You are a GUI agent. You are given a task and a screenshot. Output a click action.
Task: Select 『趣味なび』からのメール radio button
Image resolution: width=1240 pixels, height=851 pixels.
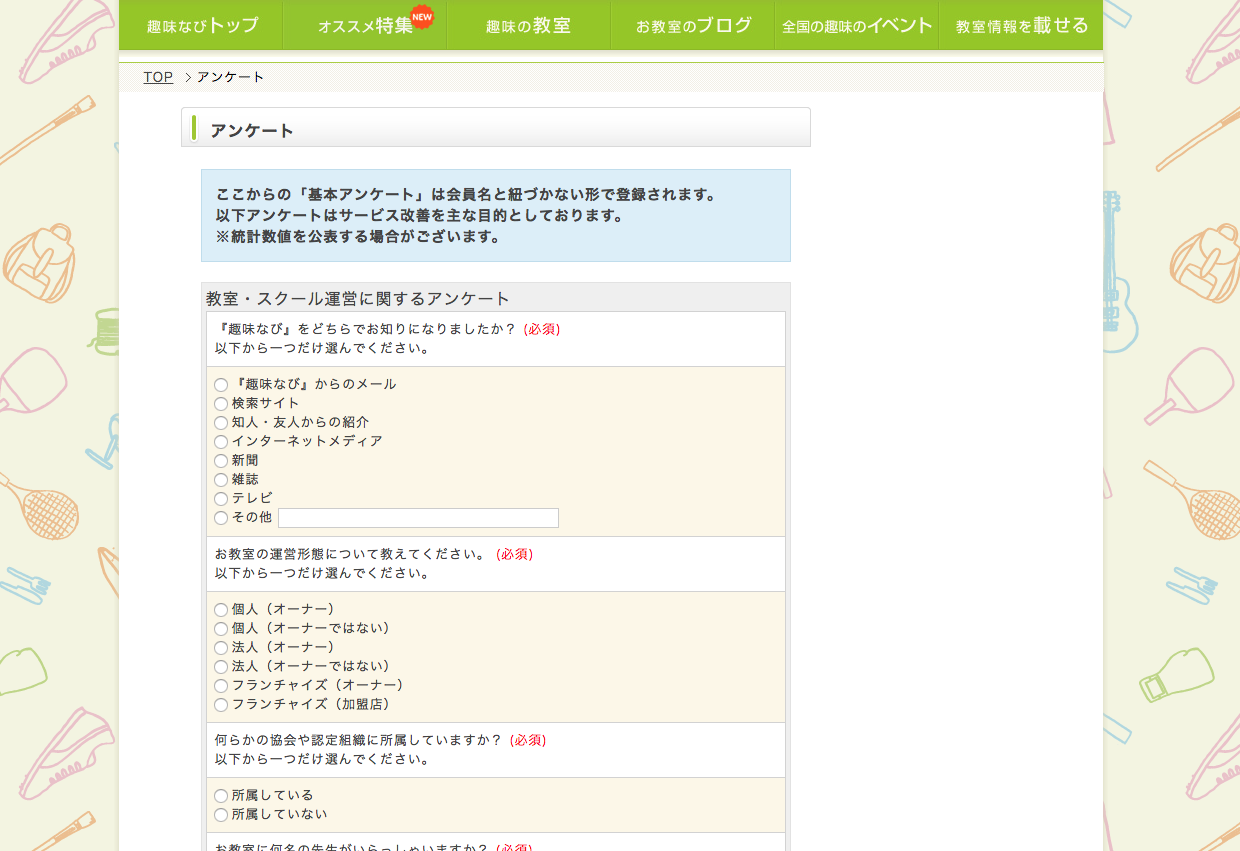point(221,385)
